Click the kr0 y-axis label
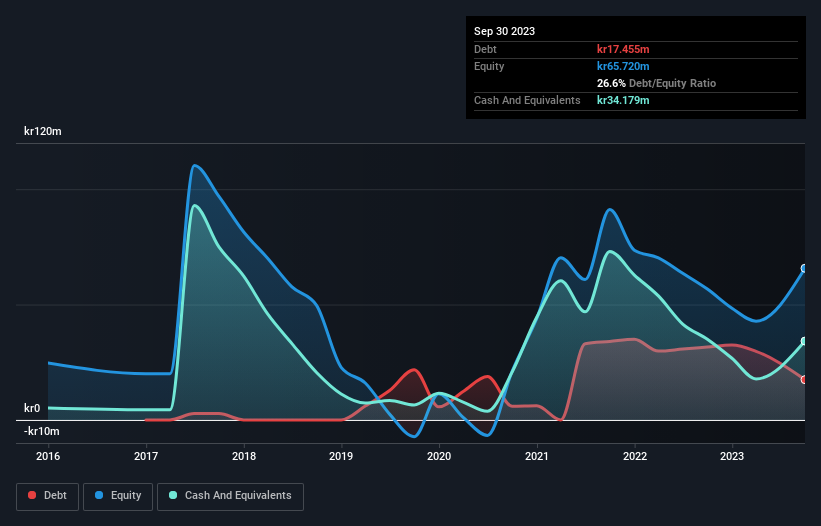Screen dimensions: 821x526 point(31,408)
